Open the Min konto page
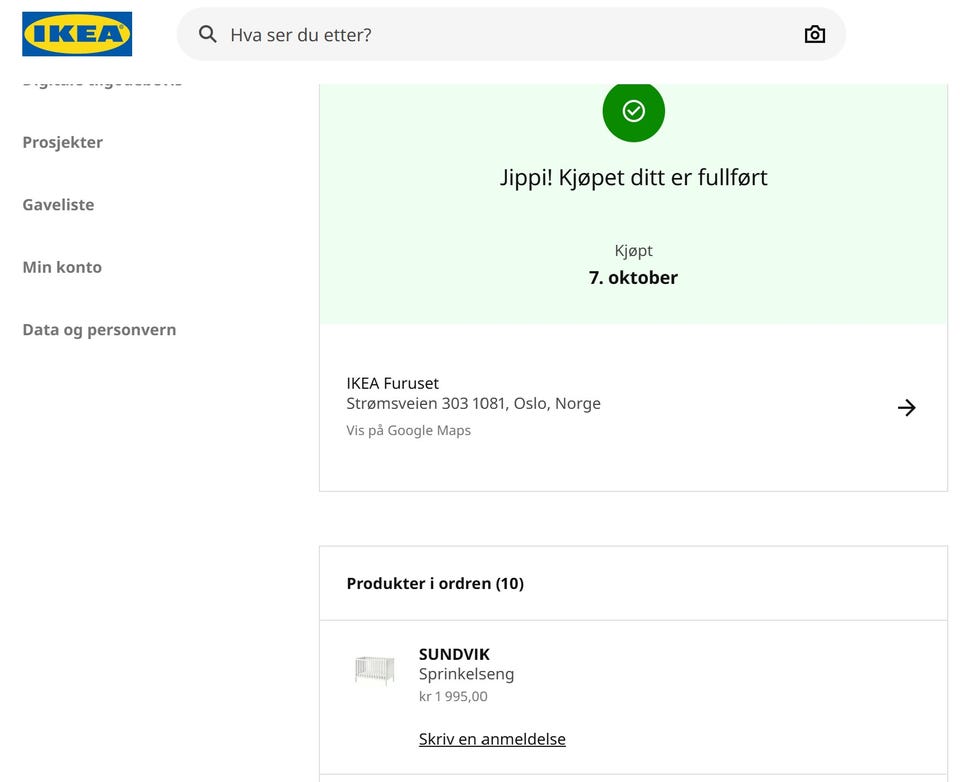This screenshot has height=782, width=960. (x=62, y=267)
